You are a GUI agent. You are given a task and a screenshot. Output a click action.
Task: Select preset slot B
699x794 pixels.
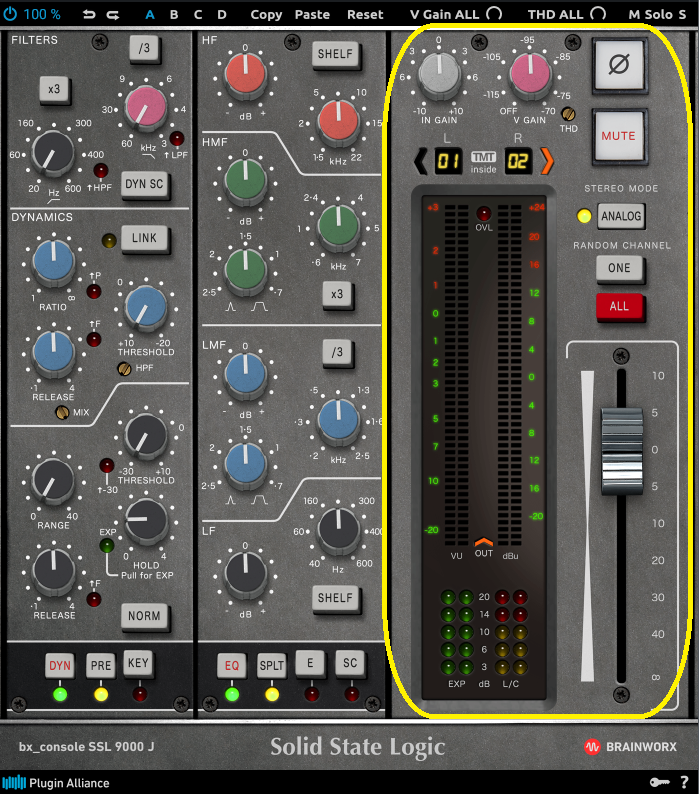[174, 14]
